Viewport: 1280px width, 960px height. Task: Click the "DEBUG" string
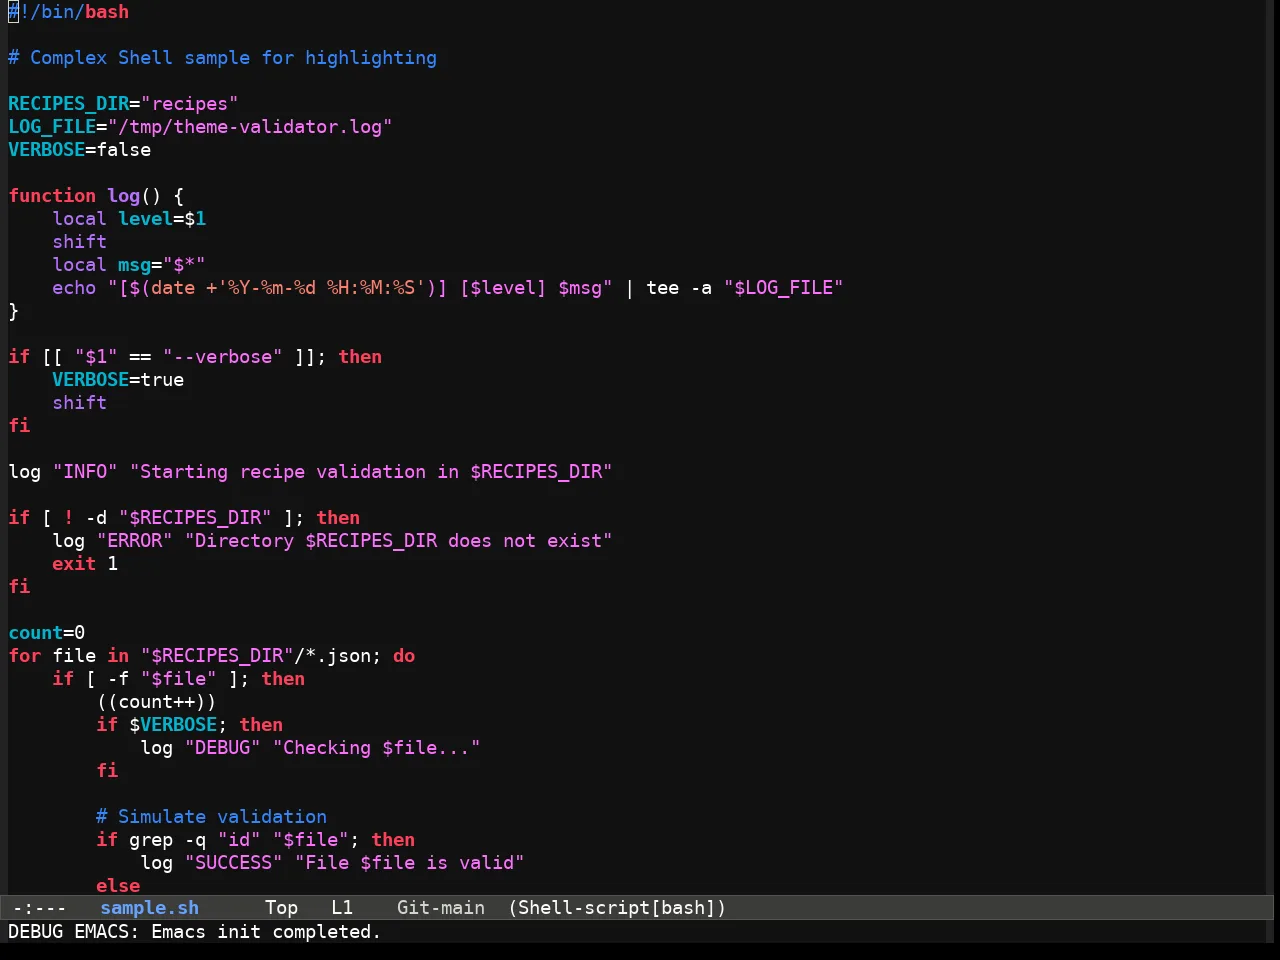(x=223, y=748)
